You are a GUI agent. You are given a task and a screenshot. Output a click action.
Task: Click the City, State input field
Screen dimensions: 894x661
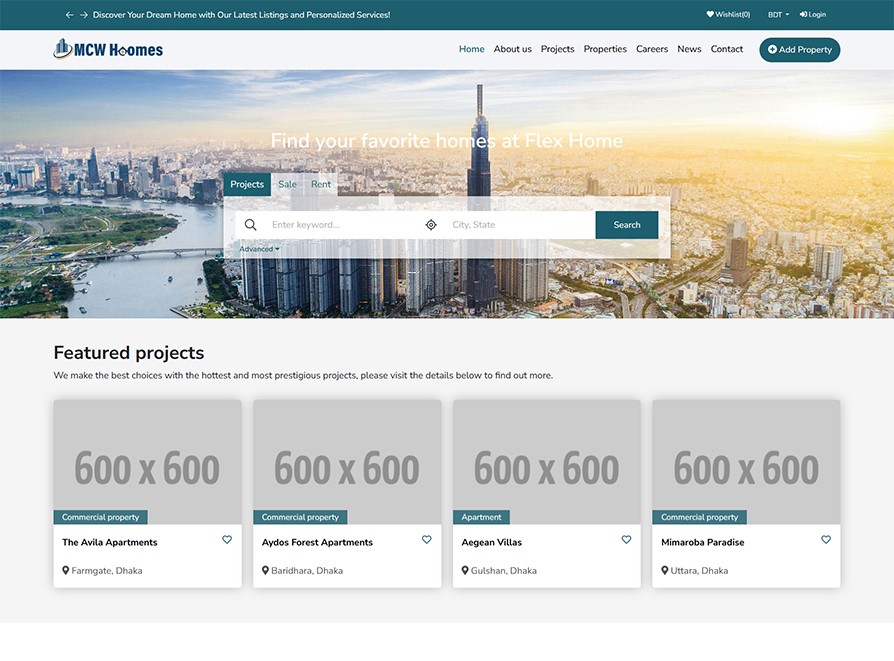[518, 225]
